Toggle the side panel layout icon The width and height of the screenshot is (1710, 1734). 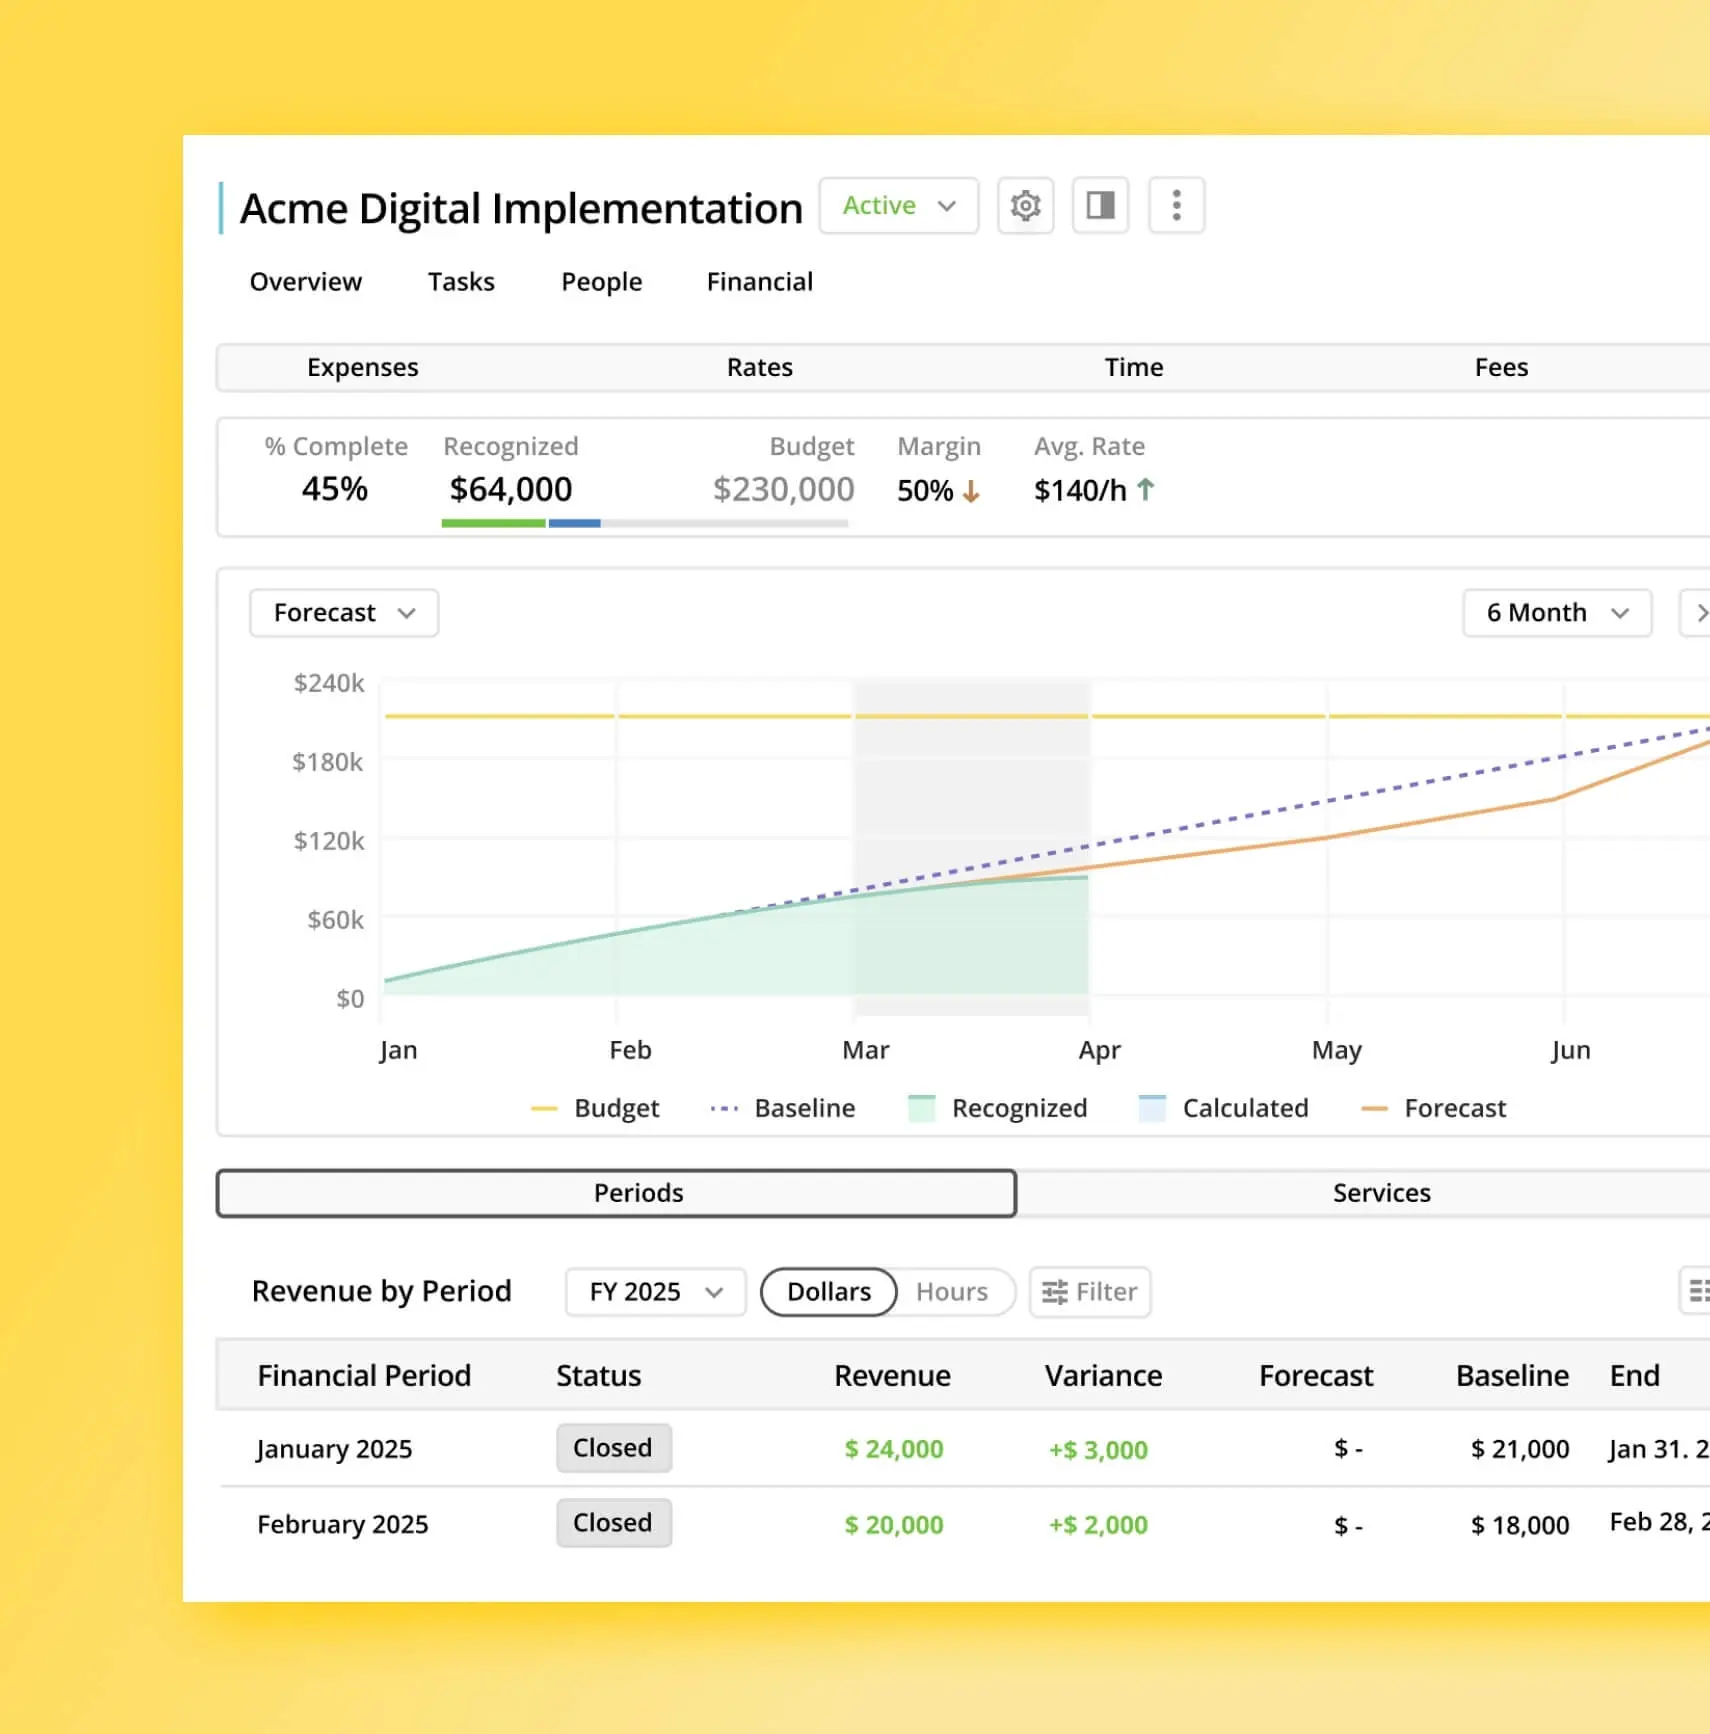coord(1100,205)
